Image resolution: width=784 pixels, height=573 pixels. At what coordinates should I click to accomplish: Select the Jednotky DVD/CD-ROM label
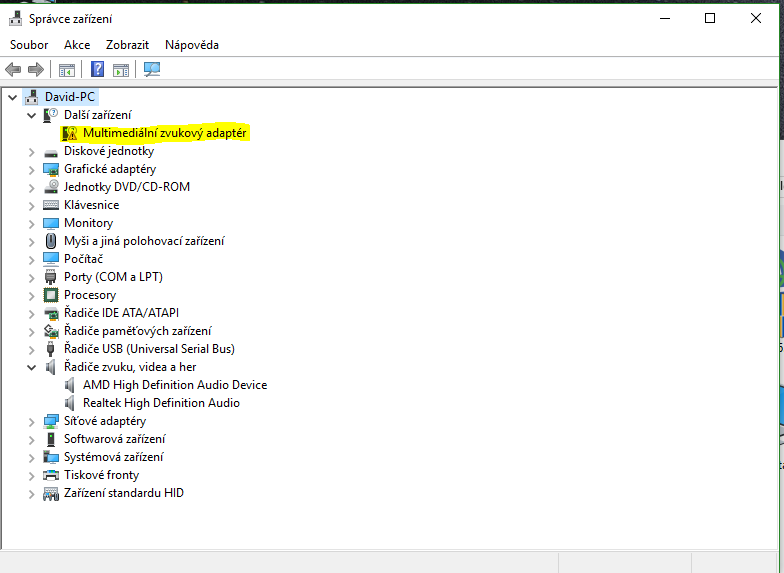pos(127,187)
